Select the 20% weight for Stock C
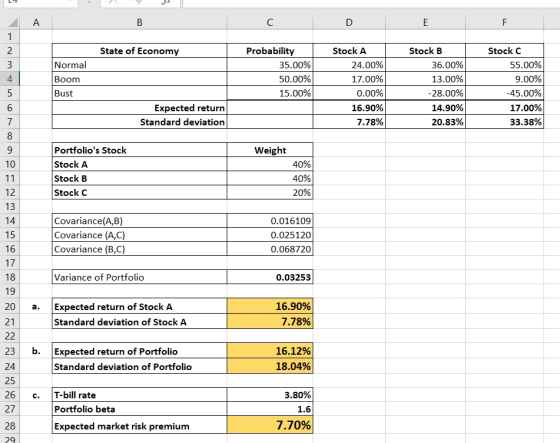This screenshot has height=443, width=560. coord(270,193)
